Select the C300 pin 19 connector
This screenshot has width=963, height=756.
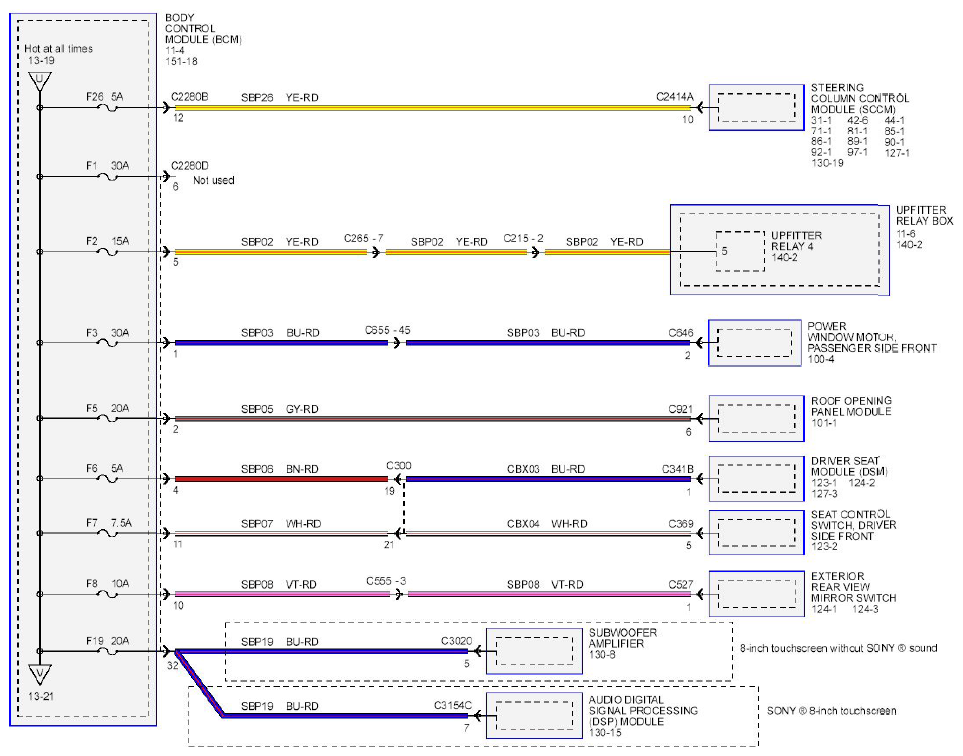click(397, 479)
